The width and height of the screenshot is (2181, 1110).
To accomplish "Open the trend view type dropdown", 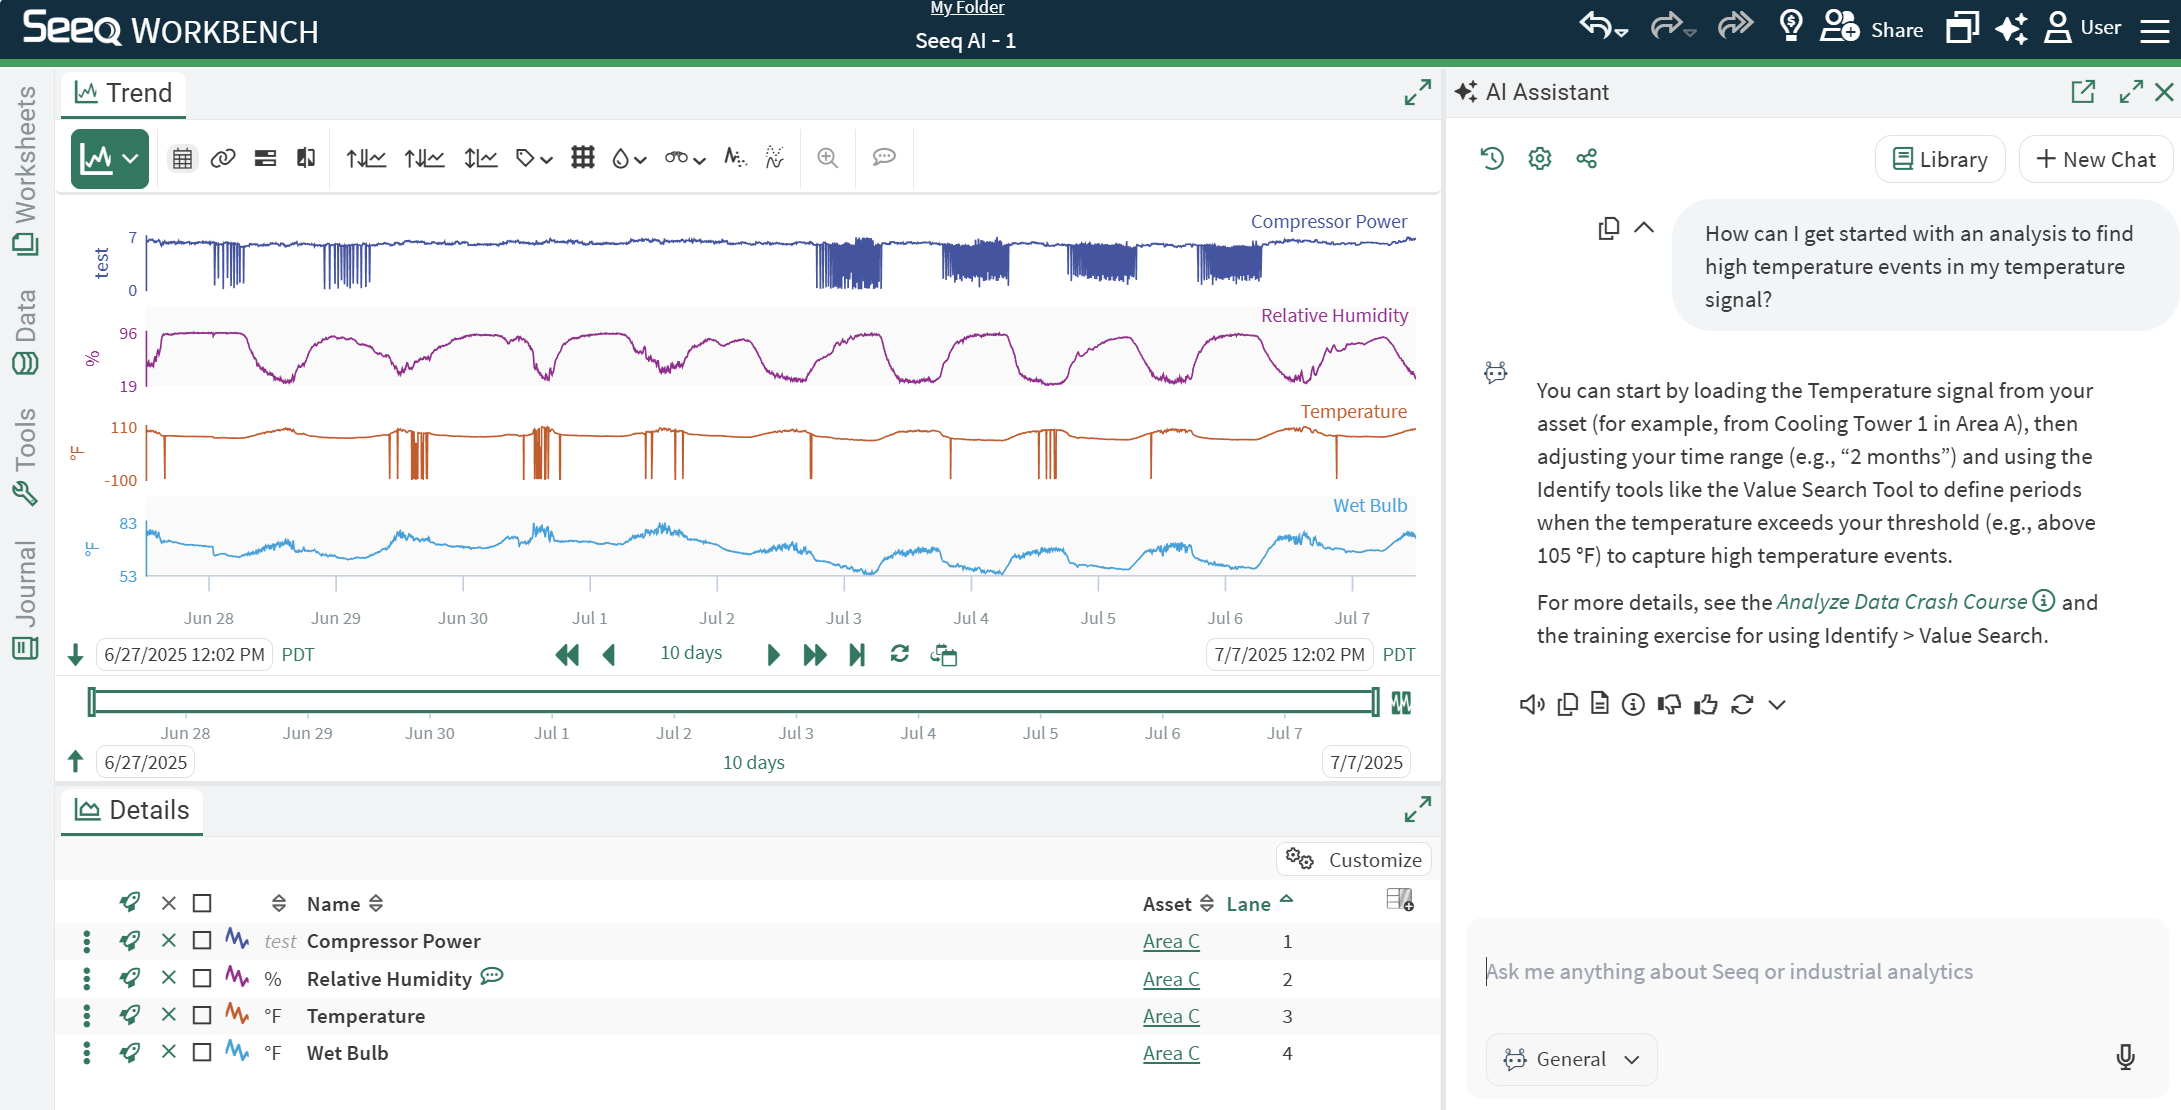I will click(x=110, y=158).
